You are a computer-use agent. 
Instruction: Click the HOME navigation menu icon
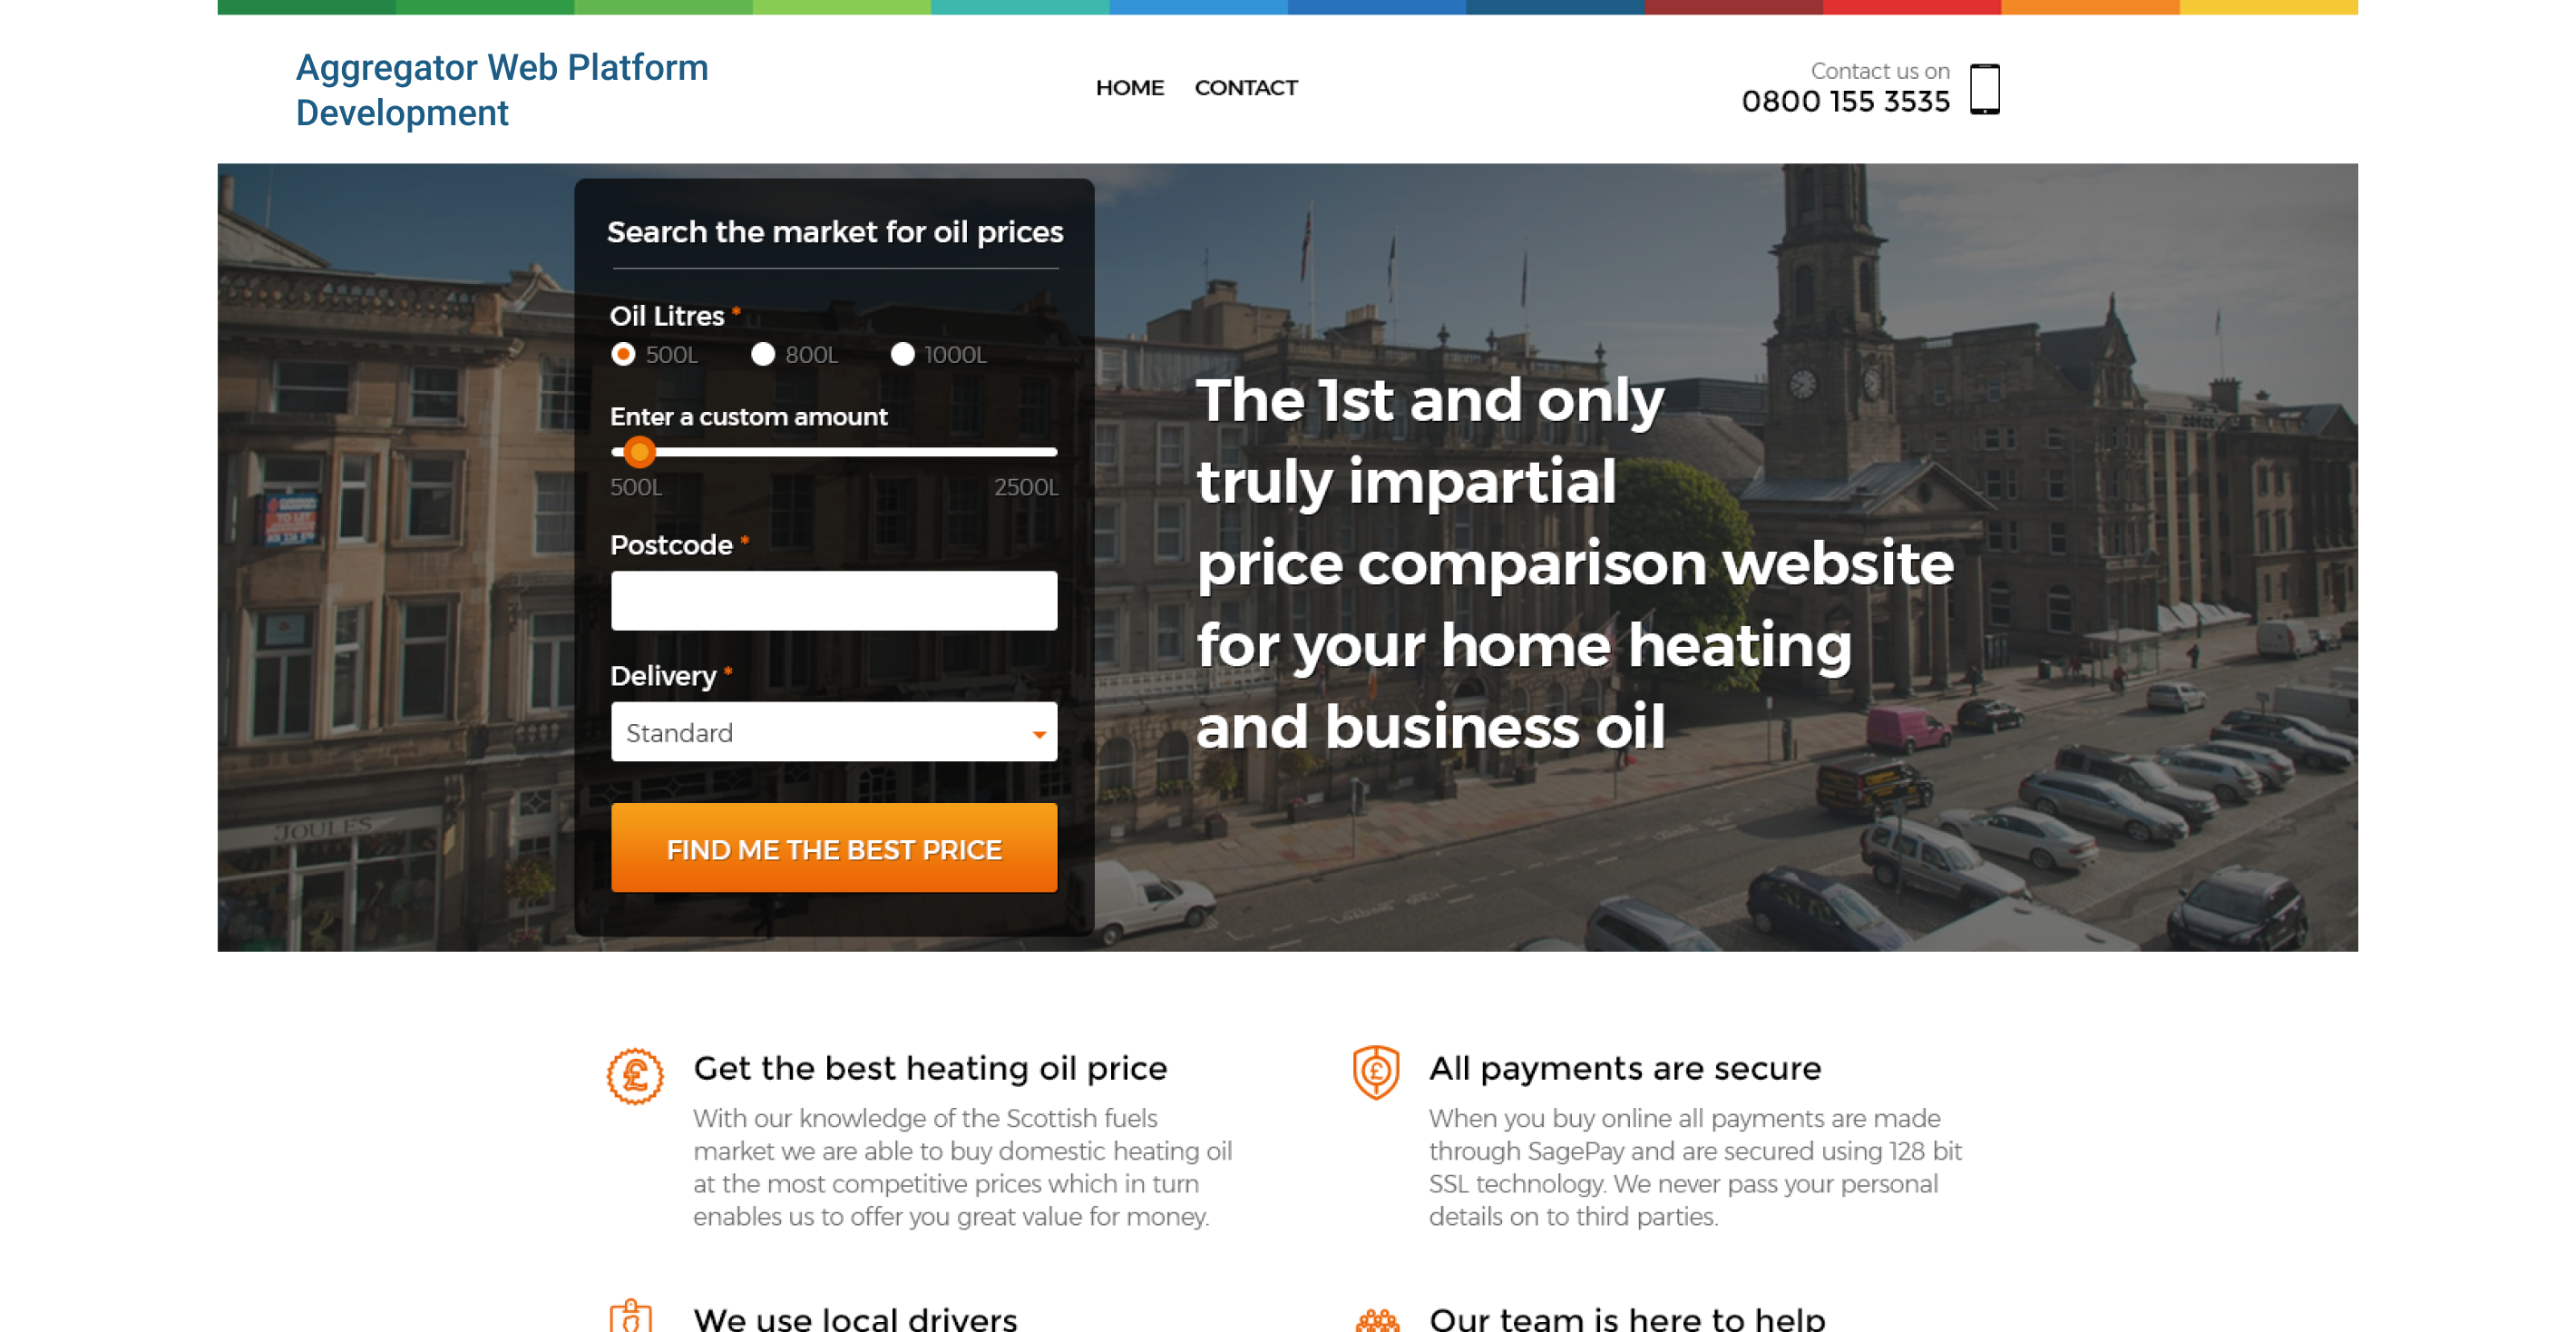click(1126, 86)
